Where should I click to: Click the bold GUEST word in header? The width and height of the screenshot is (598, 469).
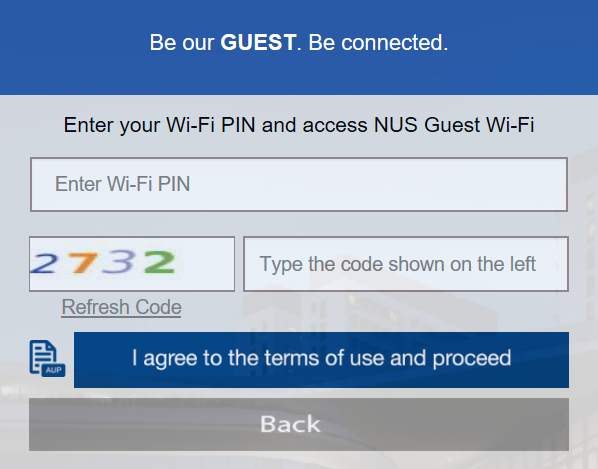point(258,42)
